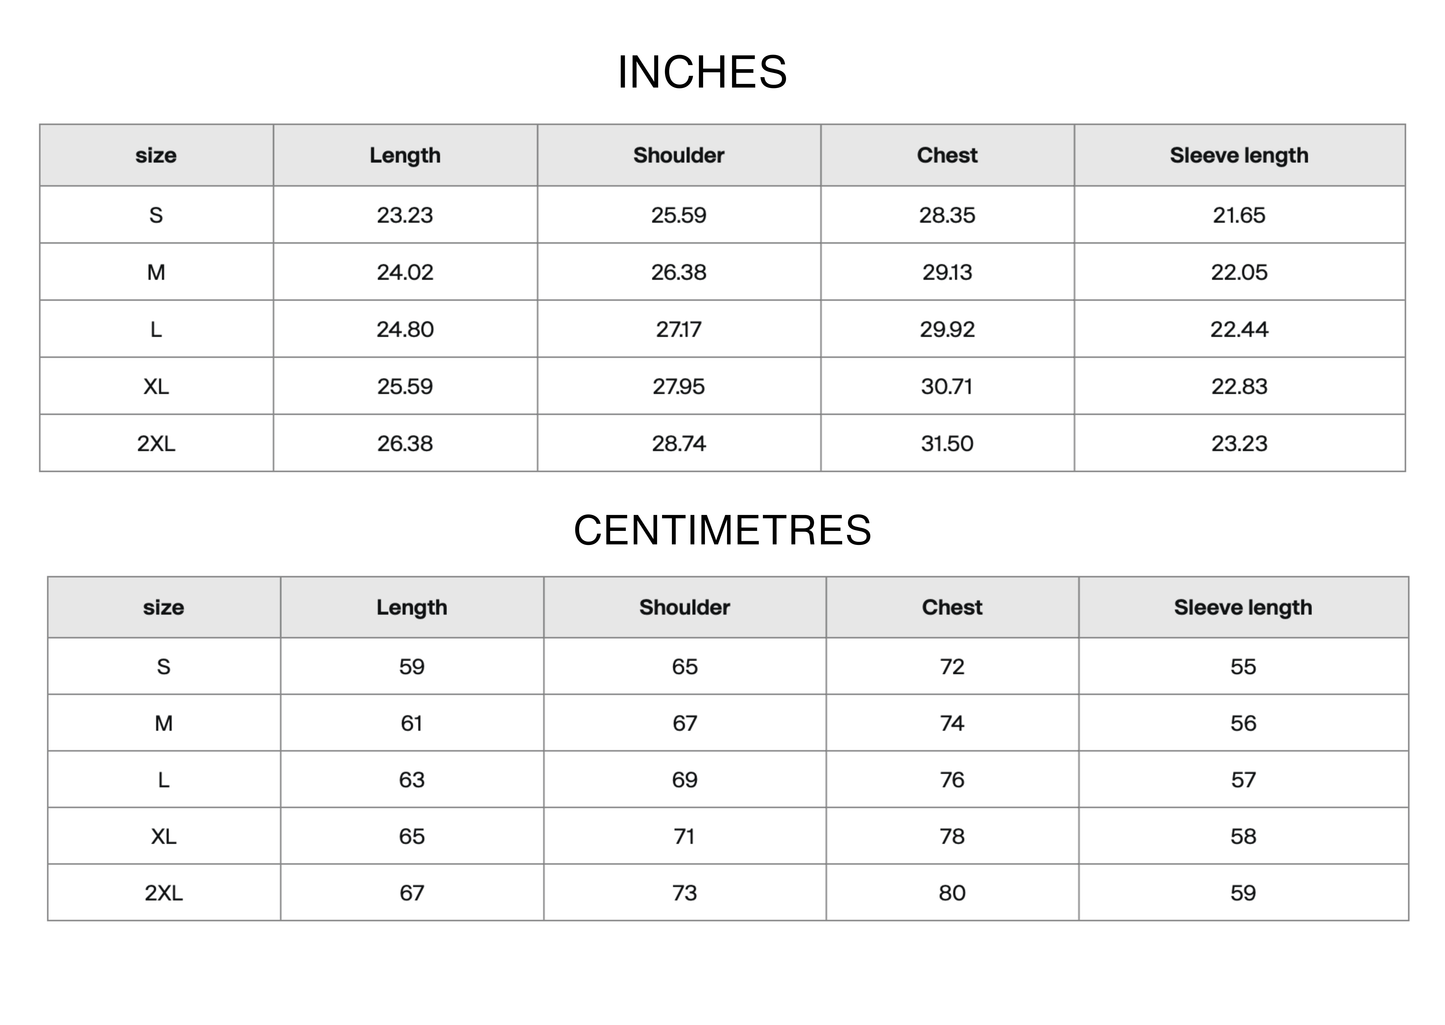Click the size header in inches table

pos(156,155)
